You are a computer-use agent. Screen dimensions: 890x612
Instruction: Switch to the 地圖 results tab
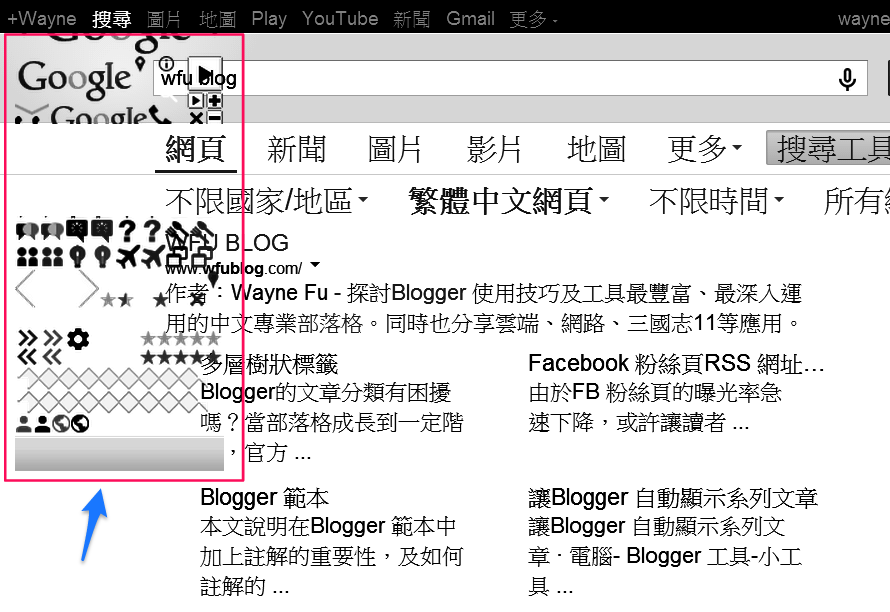point(597,150)
